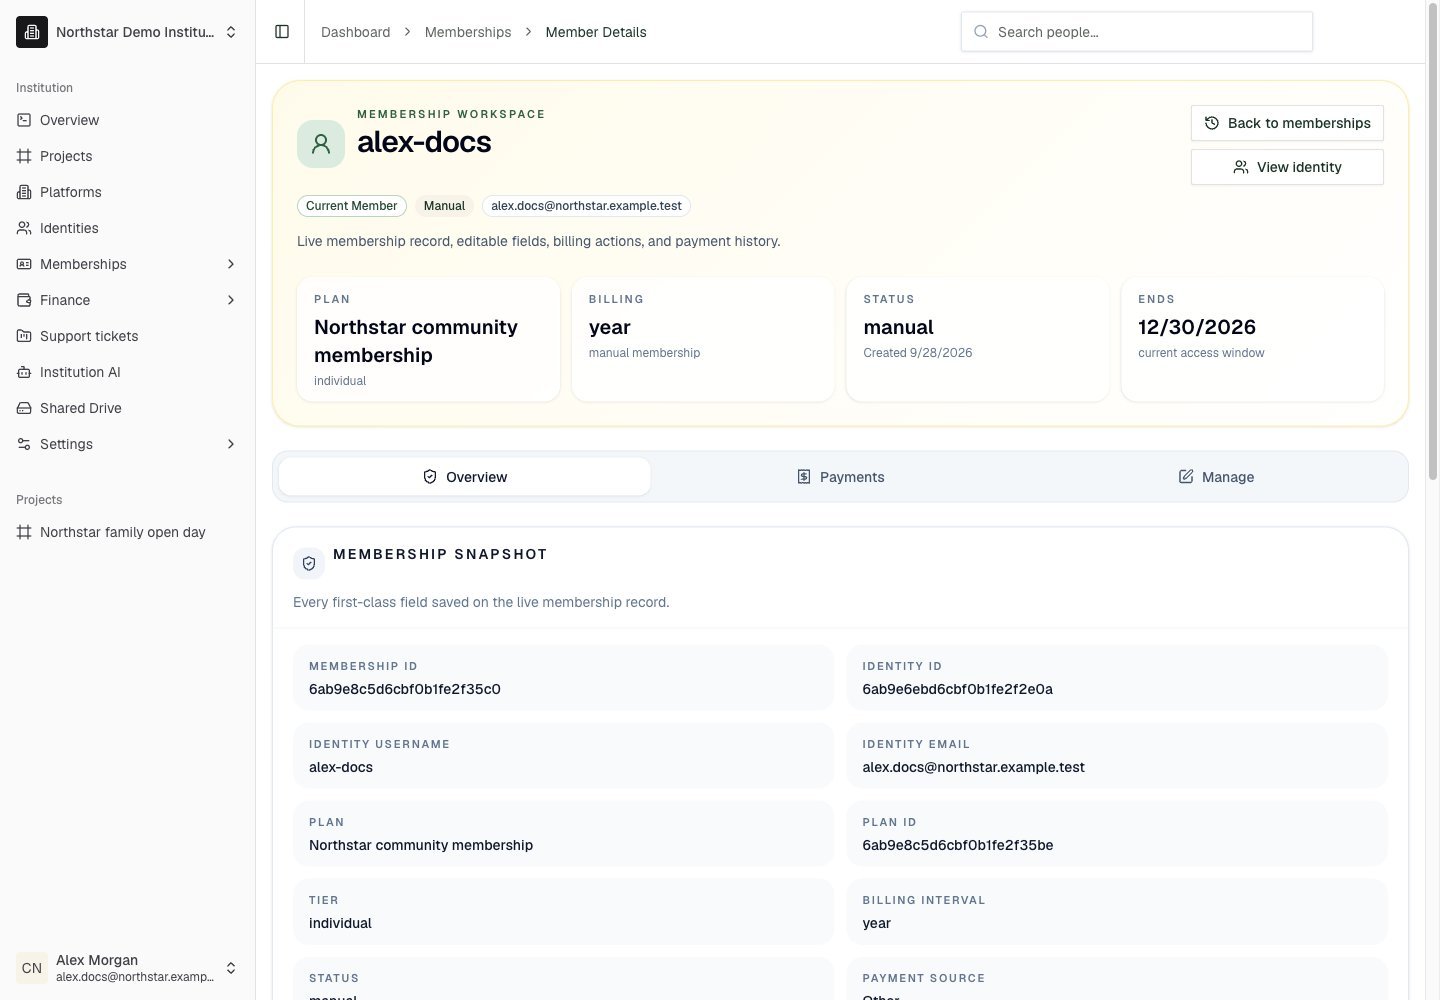
Task: Click the Identity ID value 6ab9e6ebd6cbf0b1fe2f2e0a
Action: coord(958,689)
